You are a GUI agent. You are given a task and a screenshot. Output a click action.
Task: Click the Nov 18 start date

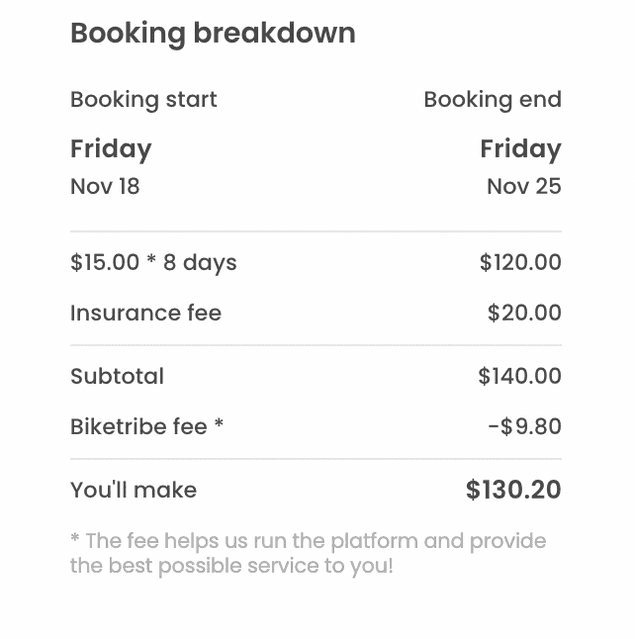(x=105, y=186)
